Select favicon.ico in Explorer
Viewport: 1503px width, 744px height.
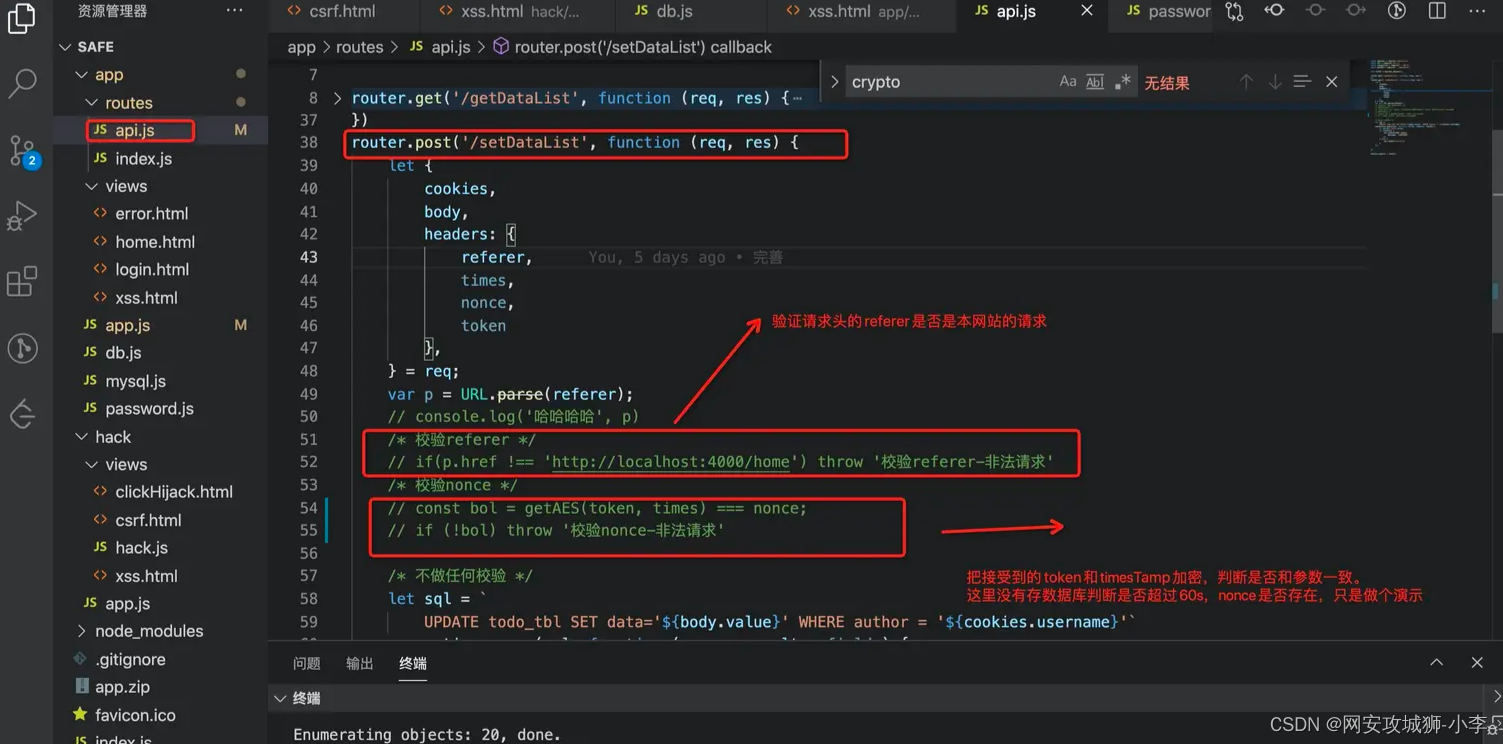[135, 715]
